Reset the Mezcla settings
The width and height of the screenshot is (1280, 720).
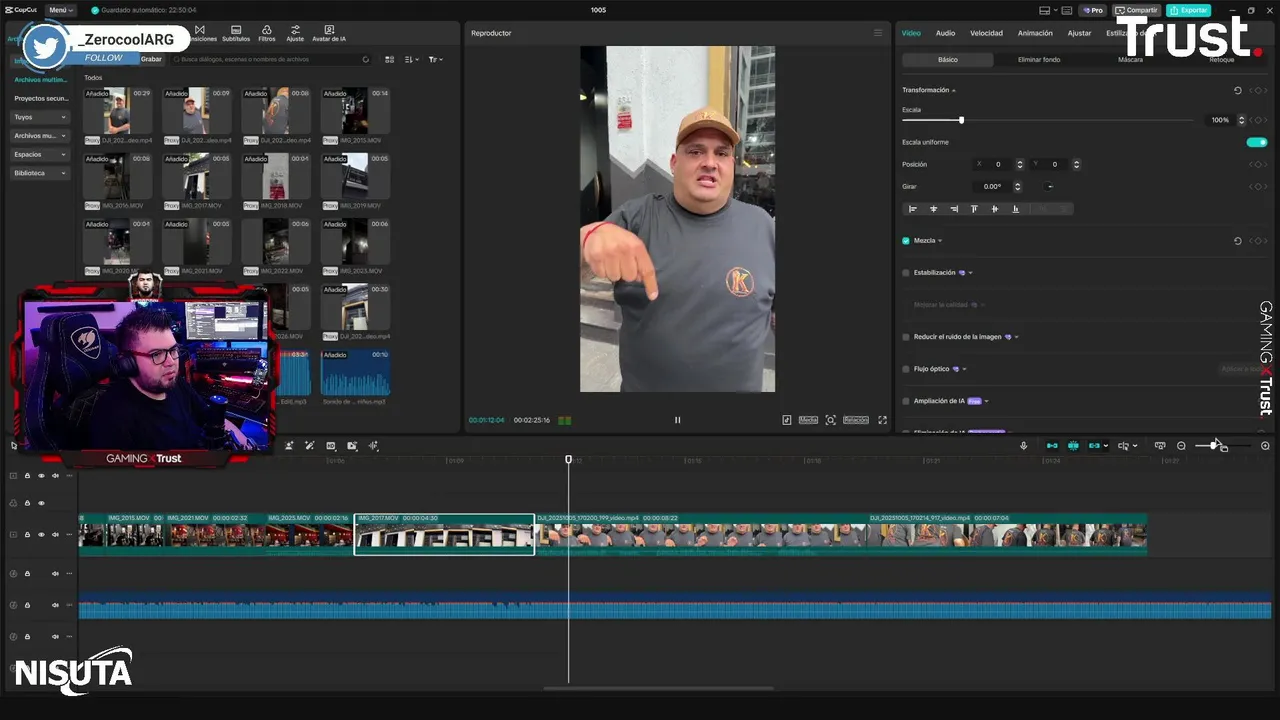(x=1237, y=241)
